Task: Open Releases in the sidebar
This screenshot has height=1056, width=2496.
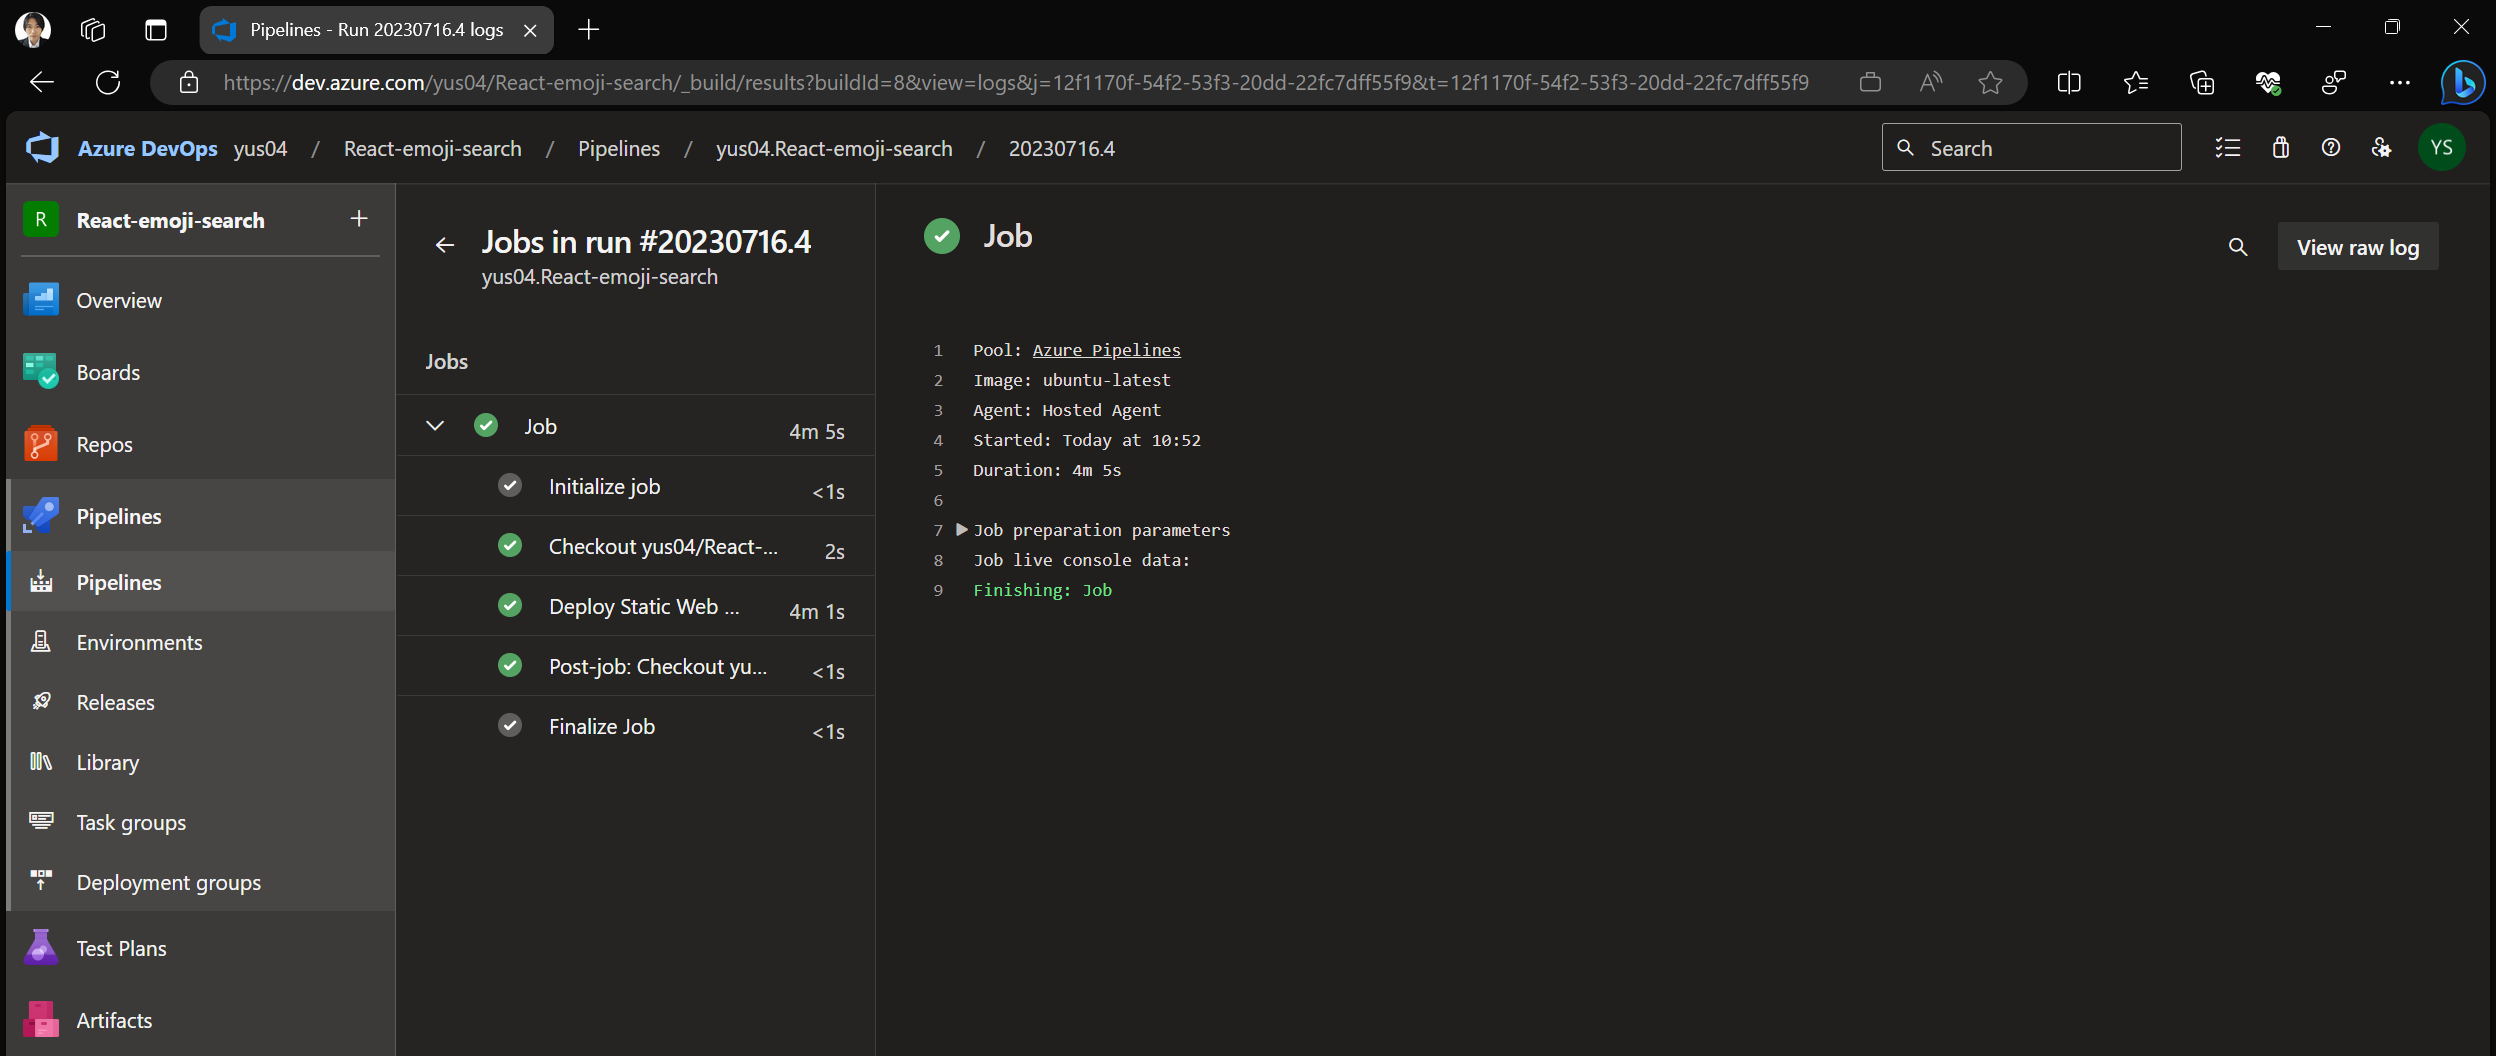Action: coord(201,702)
